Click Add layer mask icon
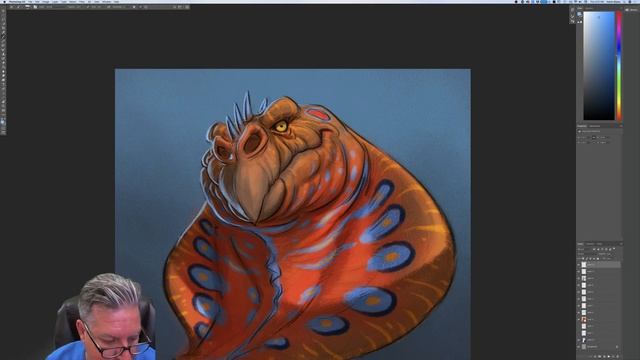Image resolution: width=640 pixels, height=360 pixels. pyautogui.click(x=600, y=356)
